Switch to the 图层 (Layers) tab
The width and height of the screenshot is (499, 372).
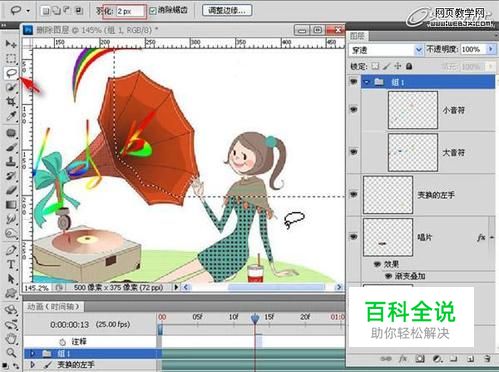tap(357, 36)
